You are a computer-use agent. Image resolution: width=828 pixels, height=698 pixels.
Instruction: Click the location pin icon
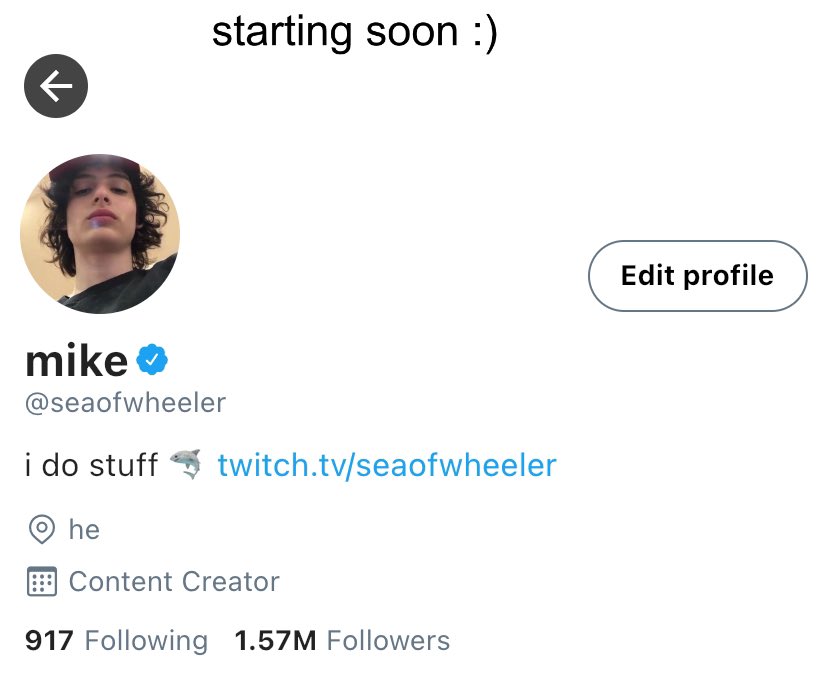pos(41,529)
